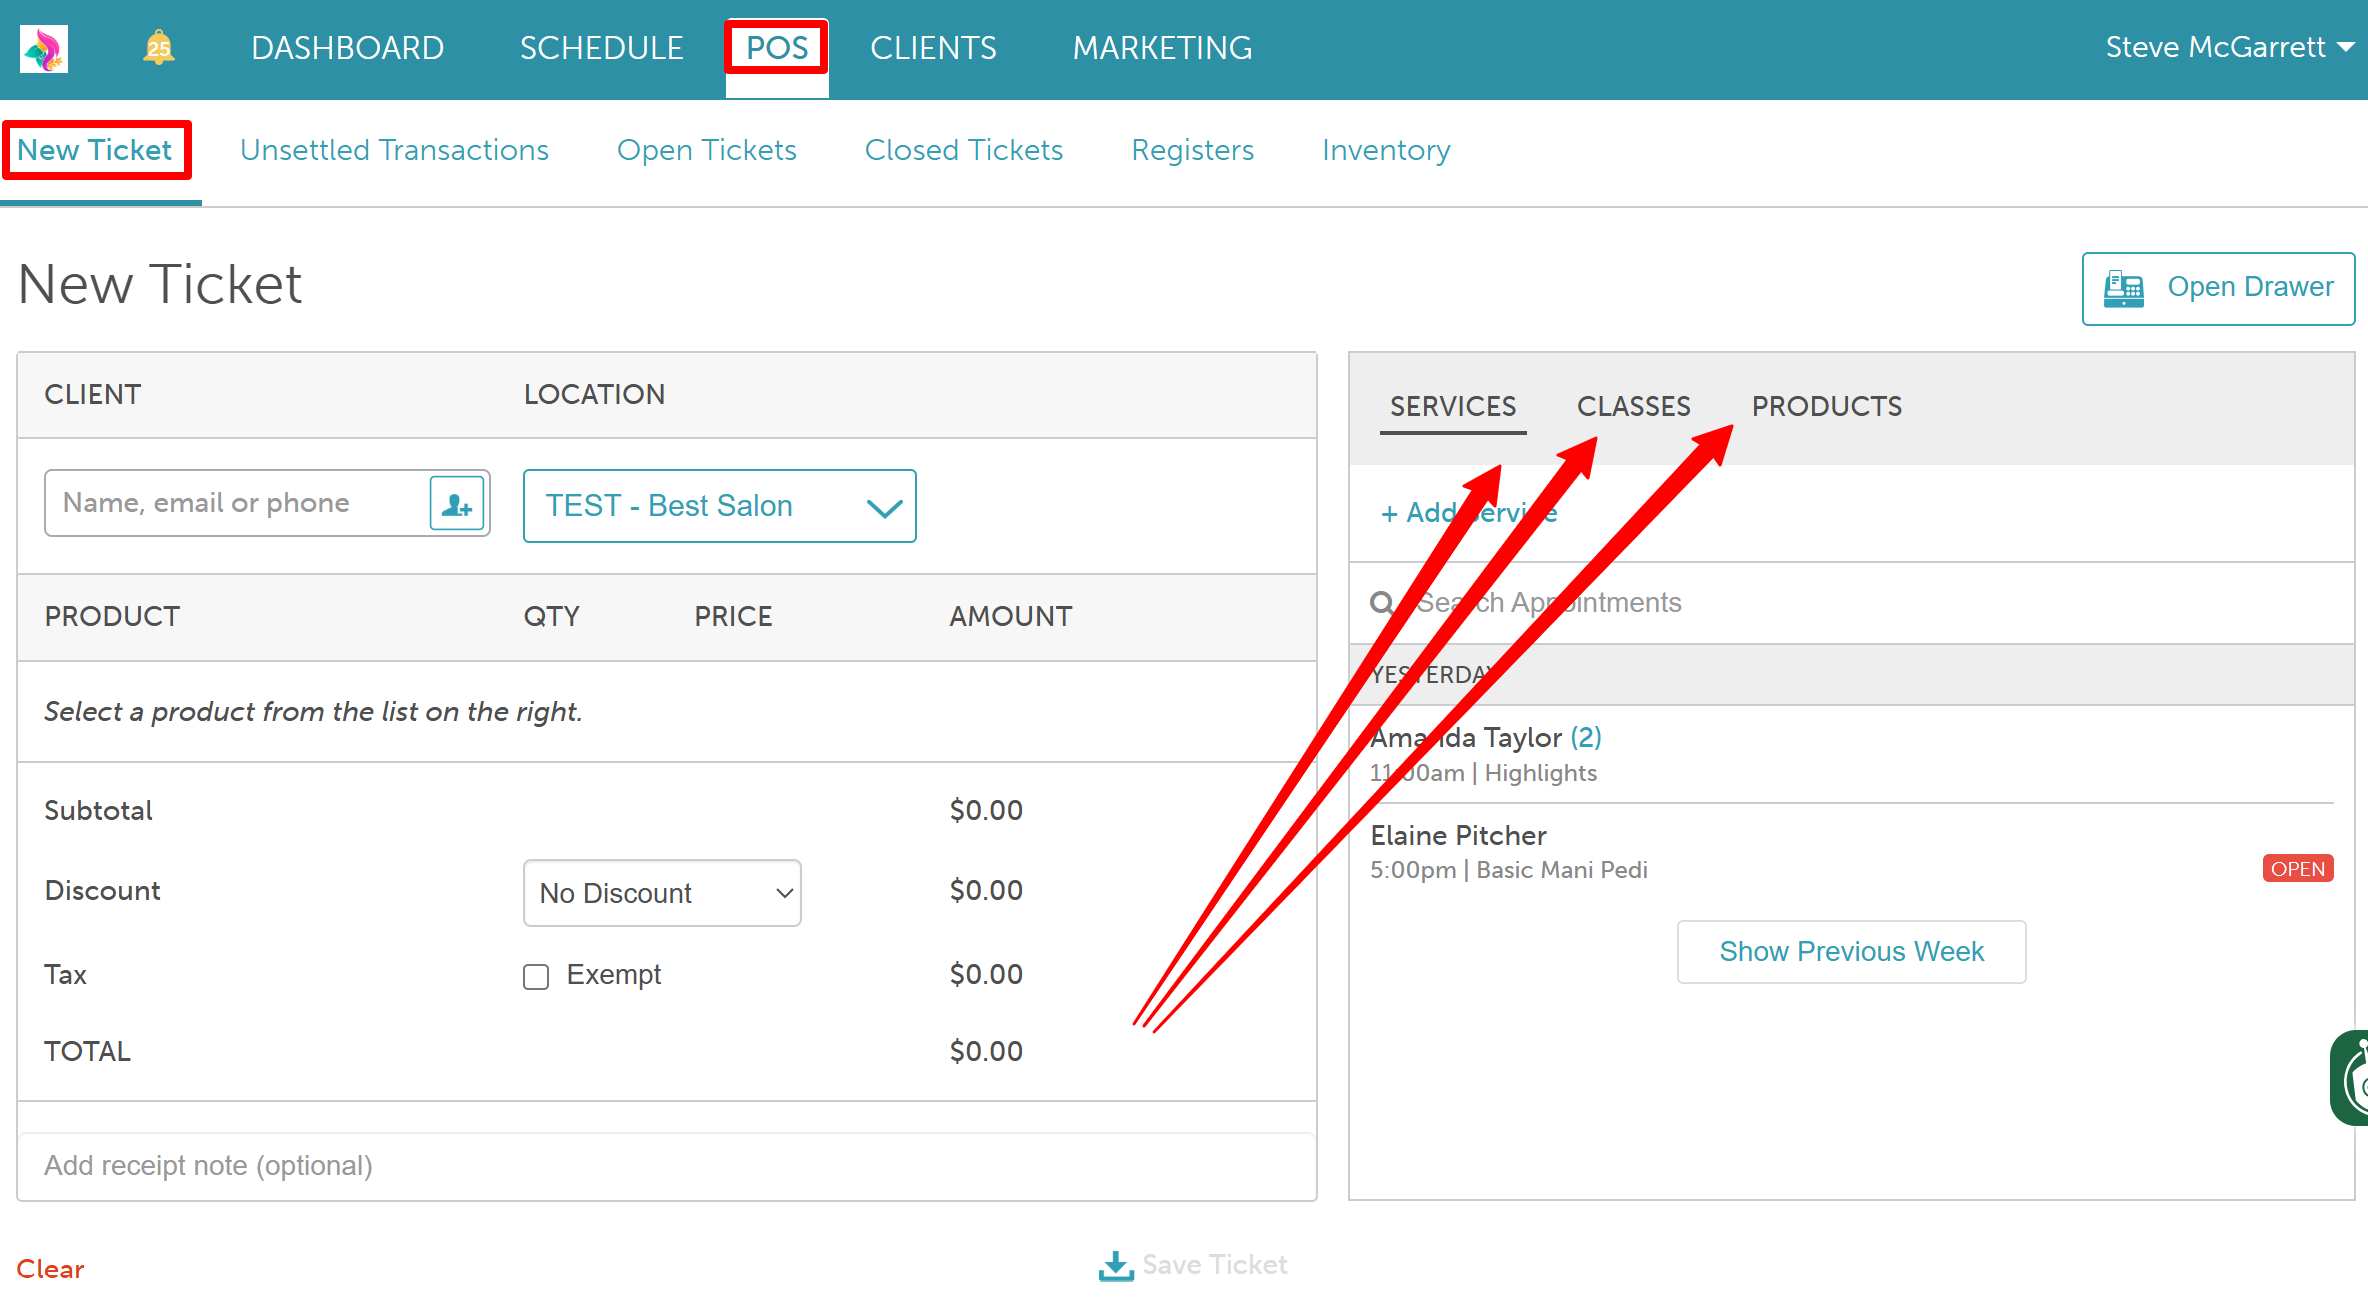Open the notifications bell icon

coord(158,48)
